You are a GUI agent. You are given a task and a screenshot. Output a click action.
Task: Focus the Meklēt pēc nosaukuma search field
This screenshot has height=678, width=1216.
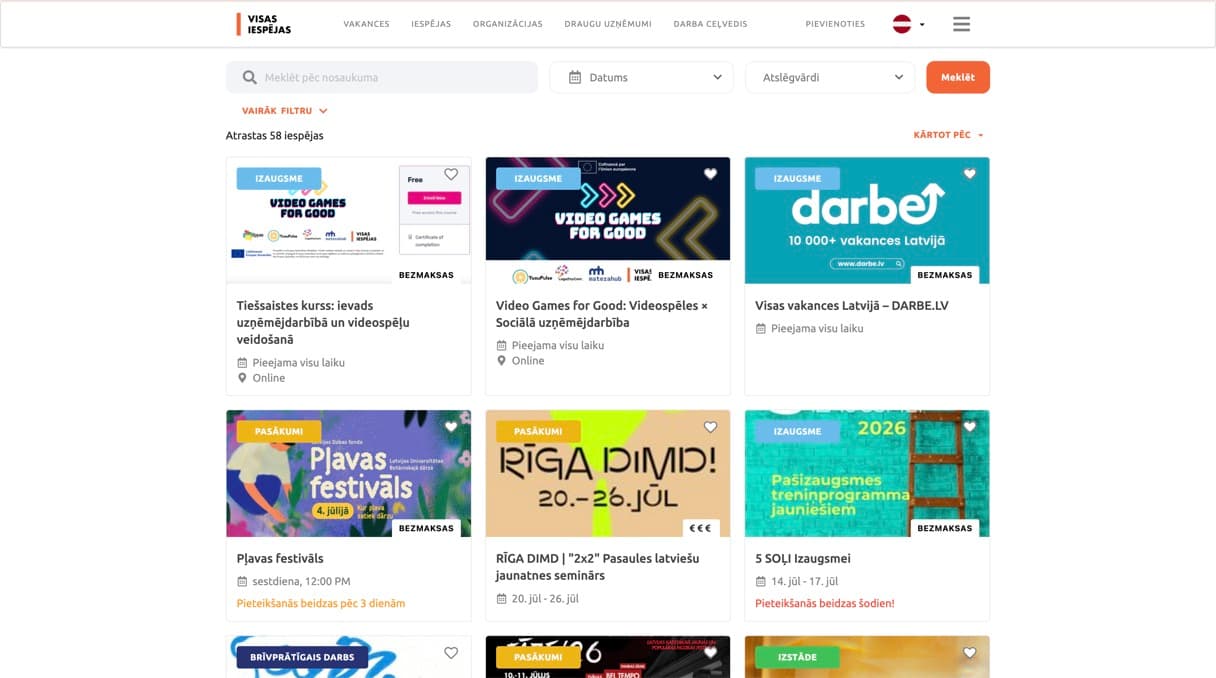(x=382, y=77)
